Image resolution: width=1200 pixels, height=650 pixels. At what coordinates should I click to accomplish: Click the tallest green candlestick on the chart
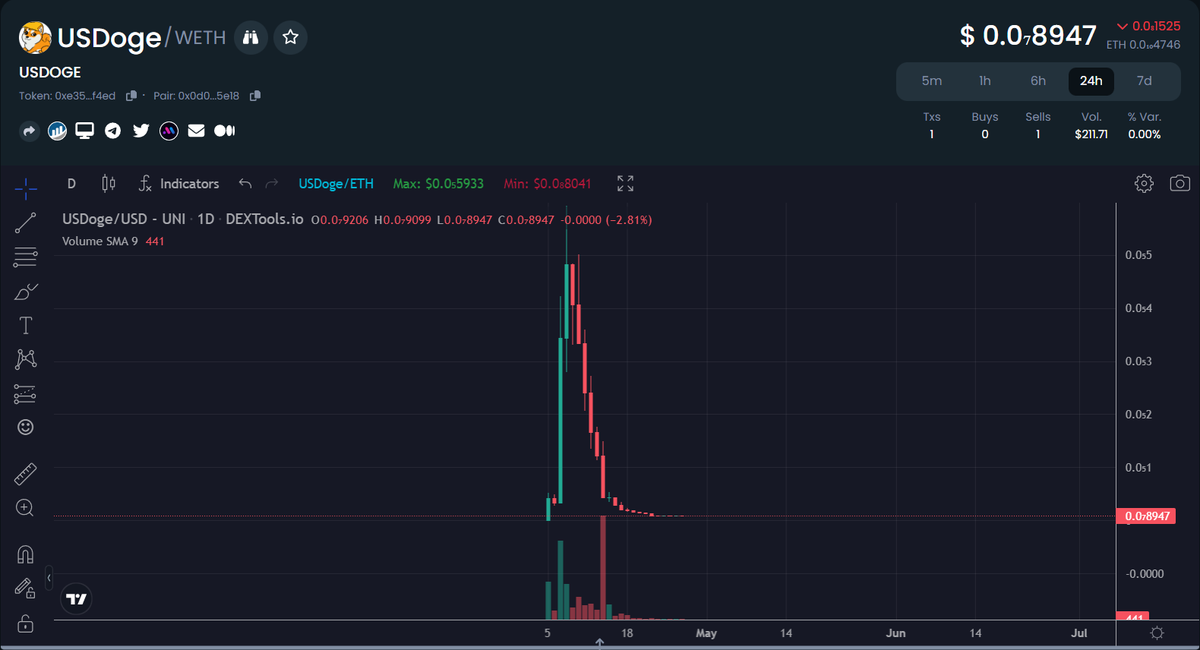click(560, 420)
